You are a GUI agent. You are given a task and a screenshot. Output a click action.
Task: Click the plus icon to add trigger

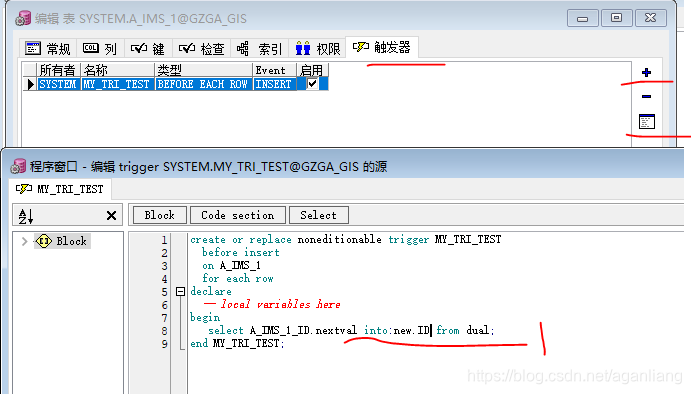pos(646,72)
